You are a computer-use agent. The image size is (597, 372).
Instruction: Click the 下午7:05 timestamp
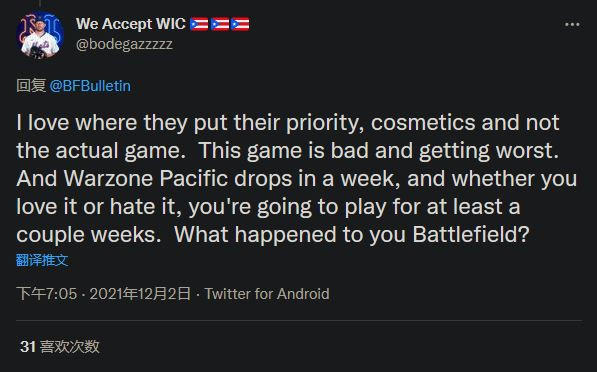point(47,294)
